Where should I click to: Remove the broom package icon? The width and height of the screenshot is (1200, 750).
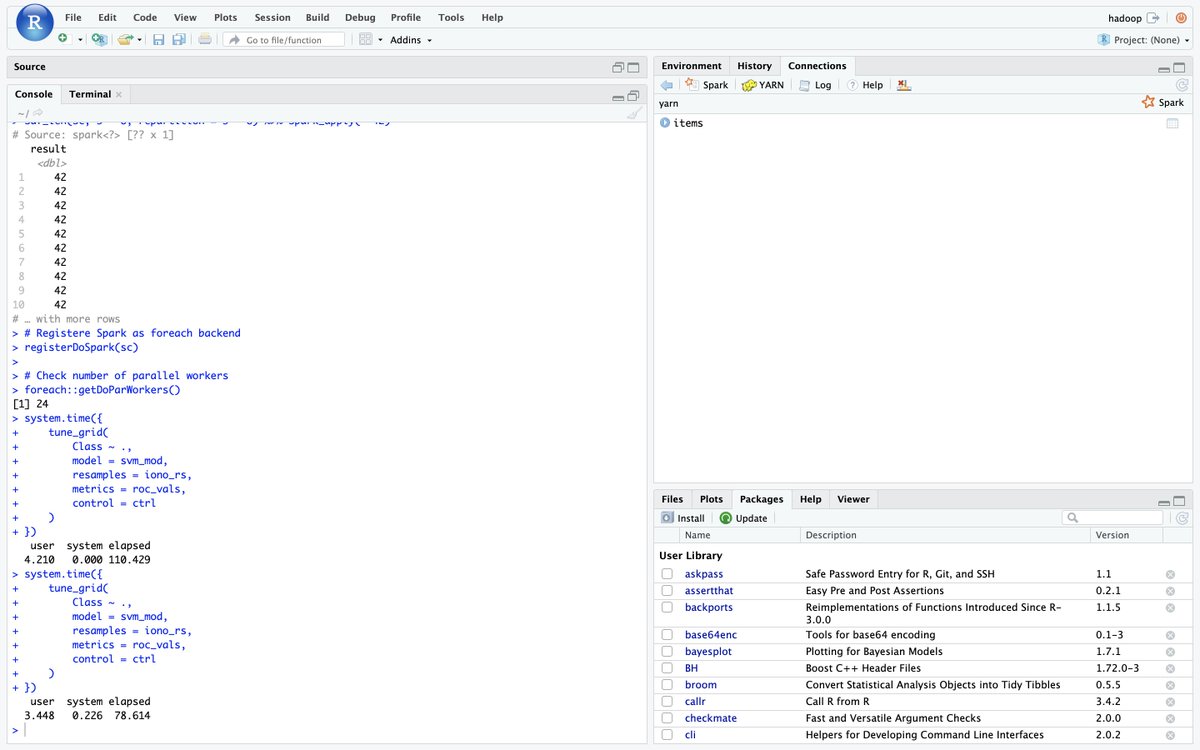1170,685
